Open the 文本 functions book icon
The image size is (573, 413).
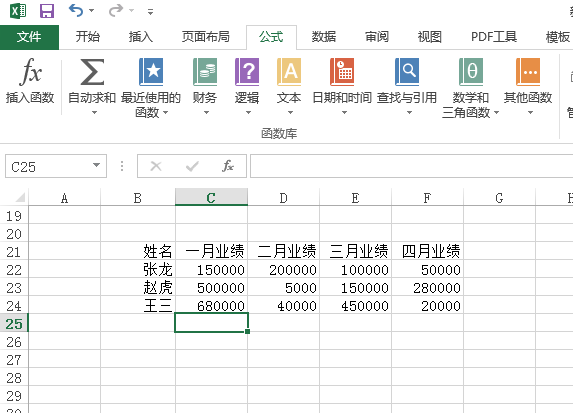coord(289,72)
